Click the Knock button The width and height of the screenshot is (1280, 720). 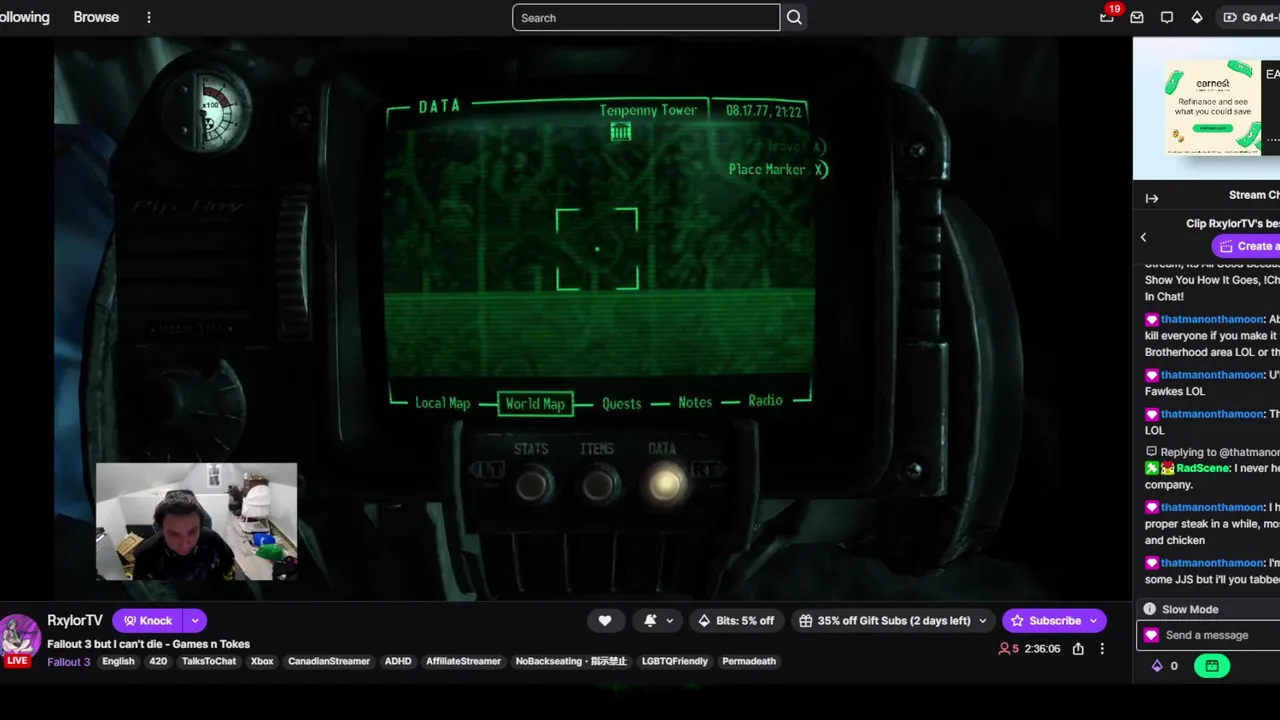[x=148, y=621]
